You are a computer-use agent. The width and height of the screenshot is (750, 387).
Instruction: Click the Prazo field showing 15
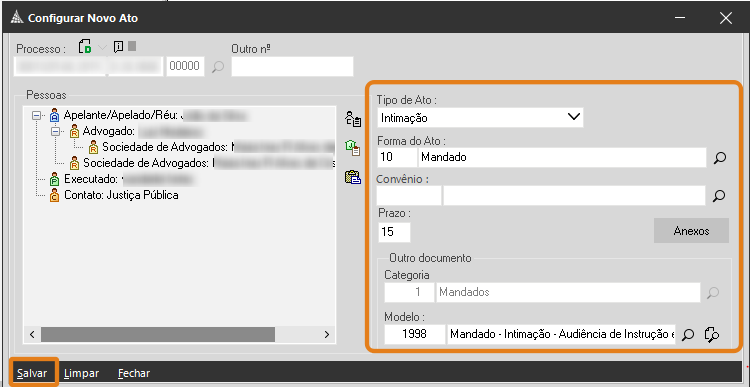click(x=394, y=232)
